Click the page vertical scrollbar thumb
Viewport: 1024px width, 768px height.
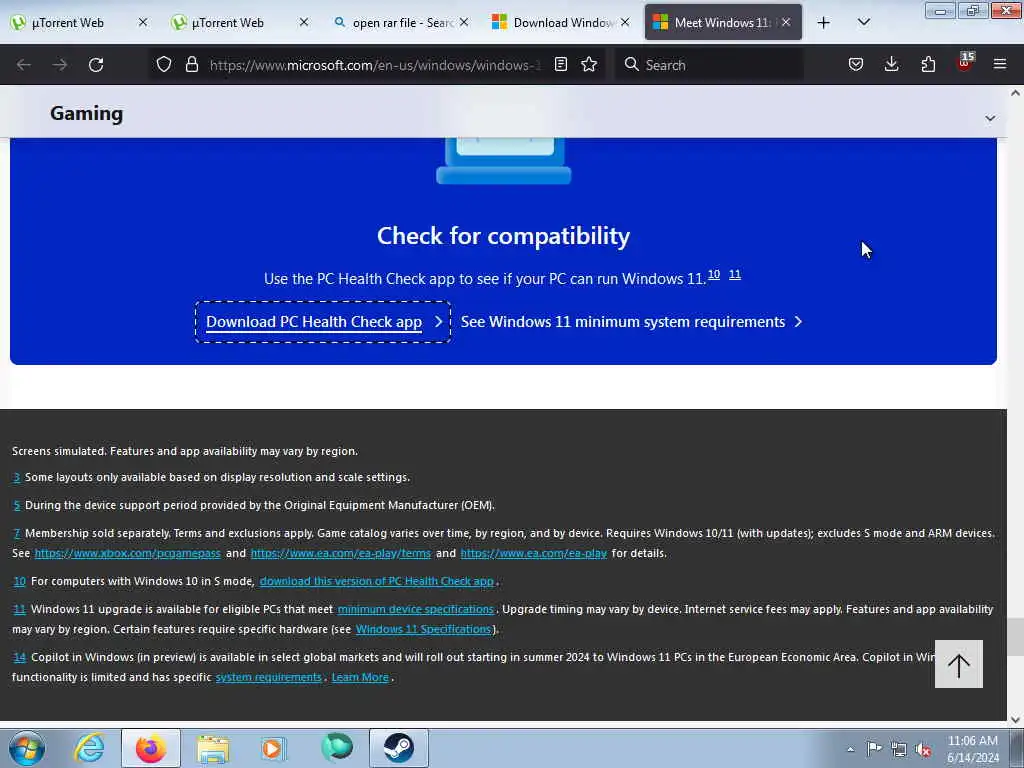[x=1016, y=637]
